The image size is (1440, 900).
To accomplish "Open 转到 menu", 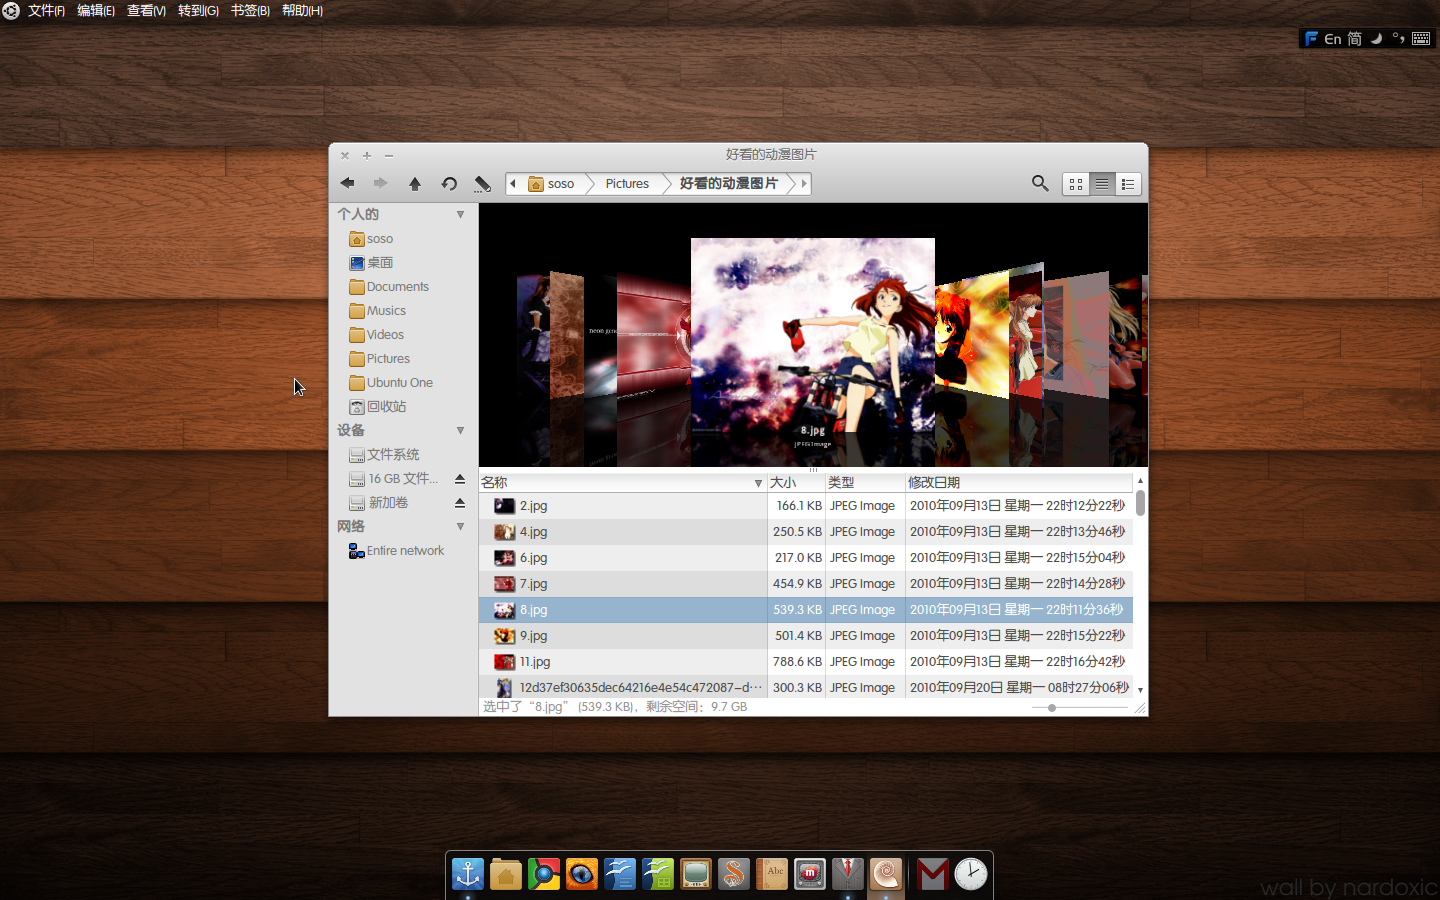I will pos(198,10).
